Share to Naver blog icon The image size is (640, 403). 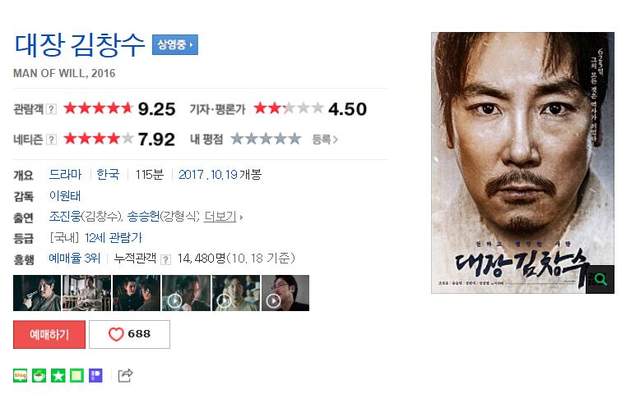coord(20,375)
